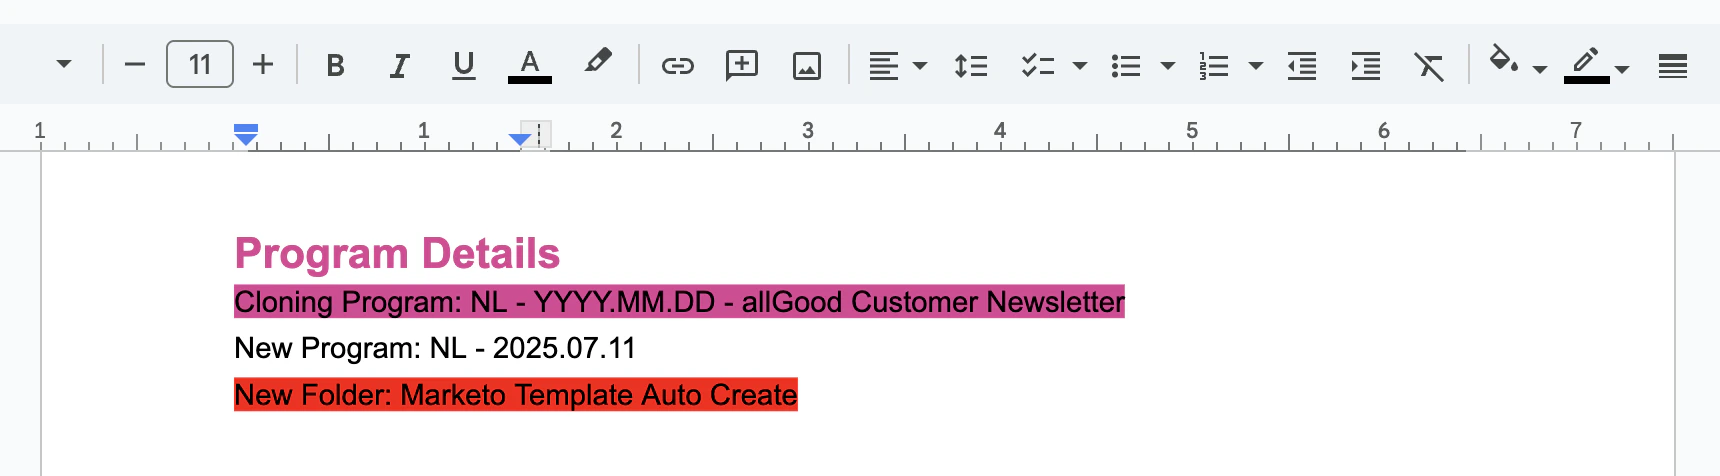Click the Cloning Program highlighted line
This screenshot has width=1720, height=476.
pos(679,302)
